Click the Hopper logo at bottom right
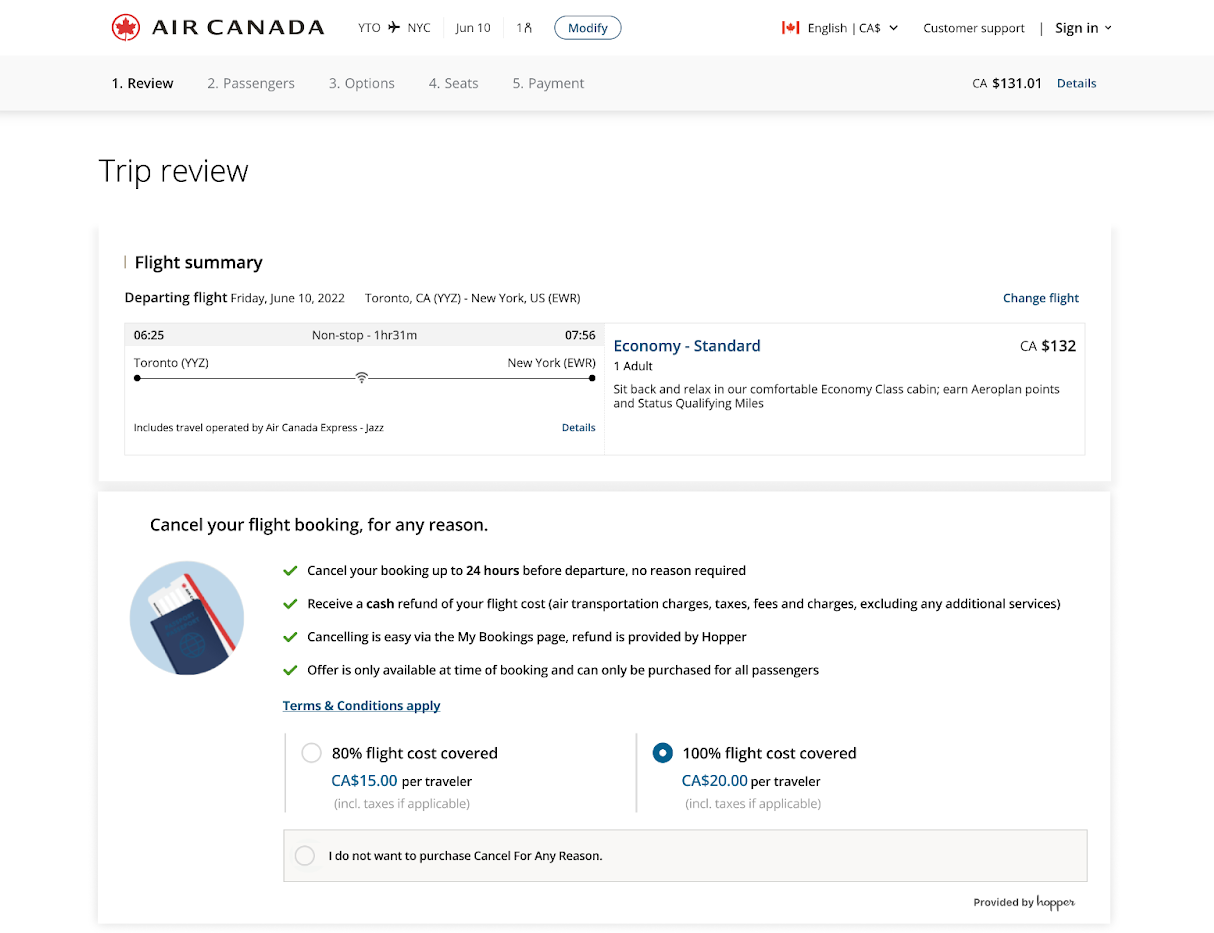The width and height of the screenshot is (1214, 933). point(1056,902)
